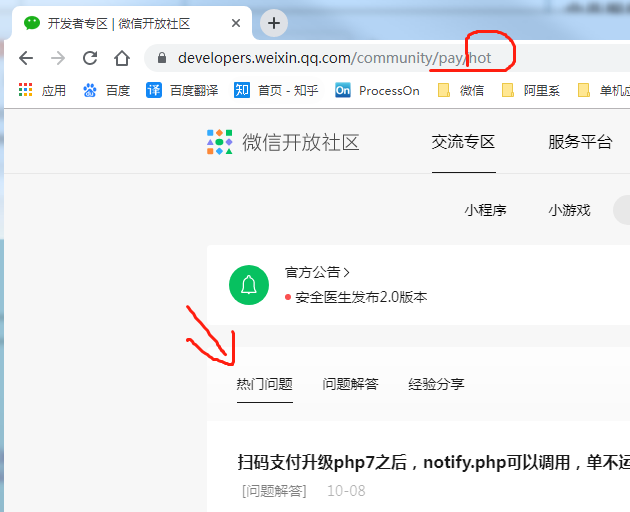Image resolution: width=630 pixels, height=512 pixels.
Task: Go to the browser home page icon
Action: pyautogui.click(x=122, y=58)
